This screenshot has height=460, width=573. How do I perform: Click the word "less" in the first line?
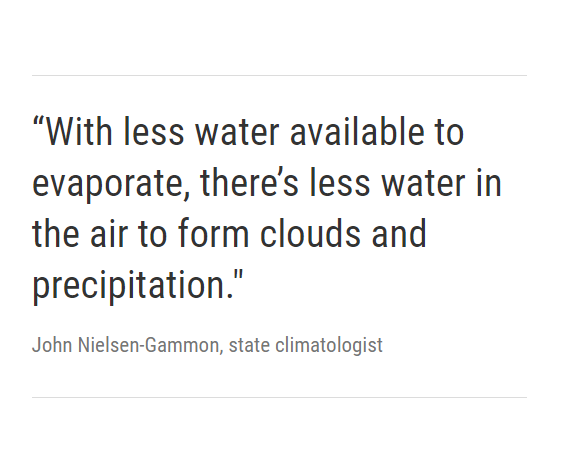tap(153, 131)
